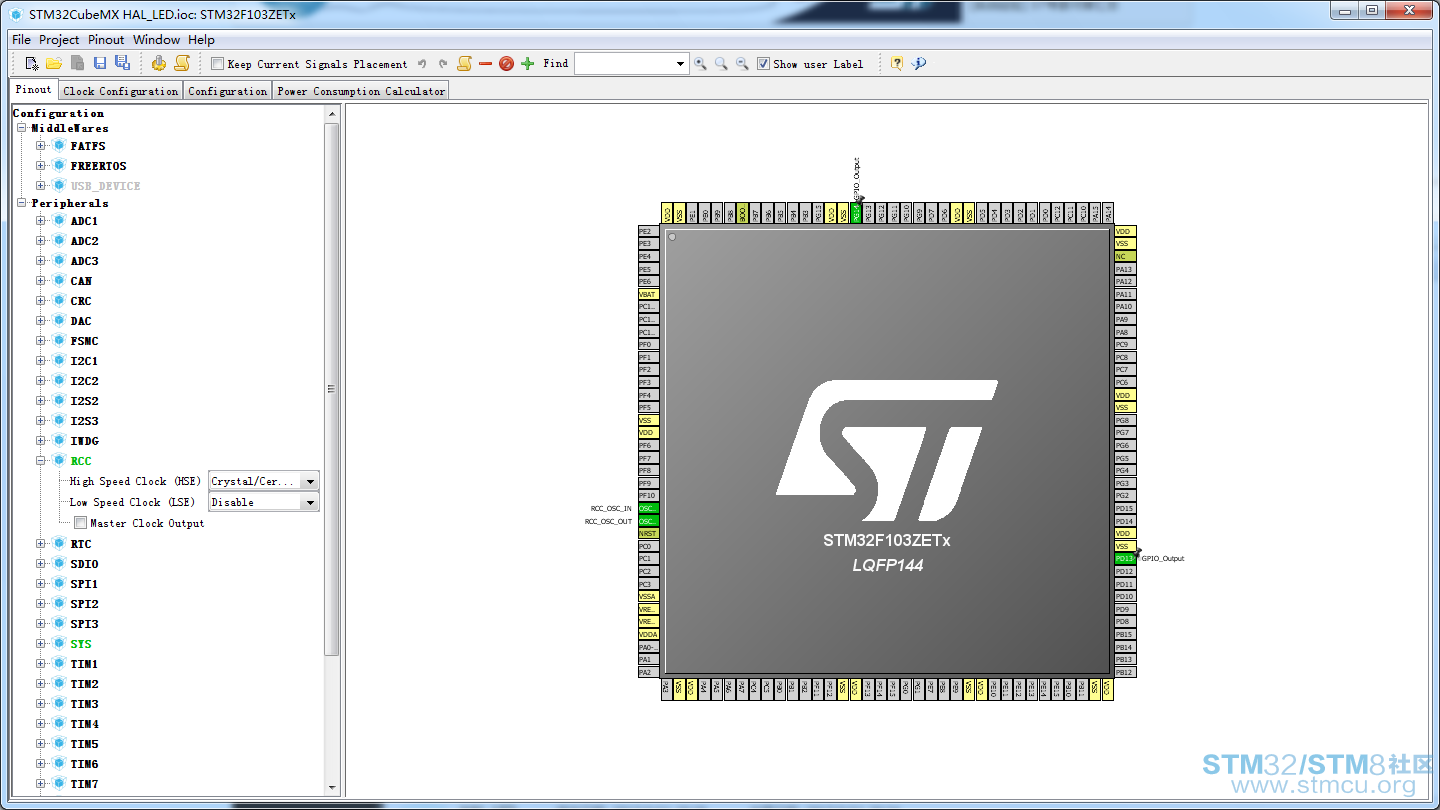Click the ADC1 peripheral icon
The image size is (1440, 810).
click(x=59, y=221)
